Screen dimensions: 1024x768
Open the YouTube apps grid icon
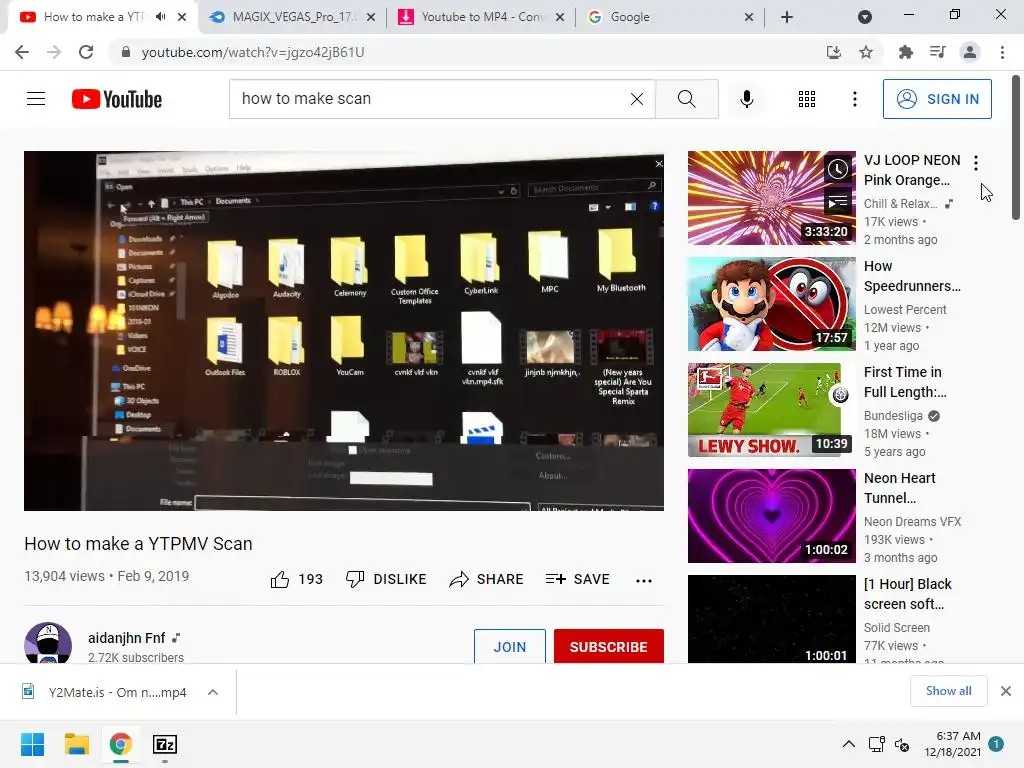coord(807,99)
